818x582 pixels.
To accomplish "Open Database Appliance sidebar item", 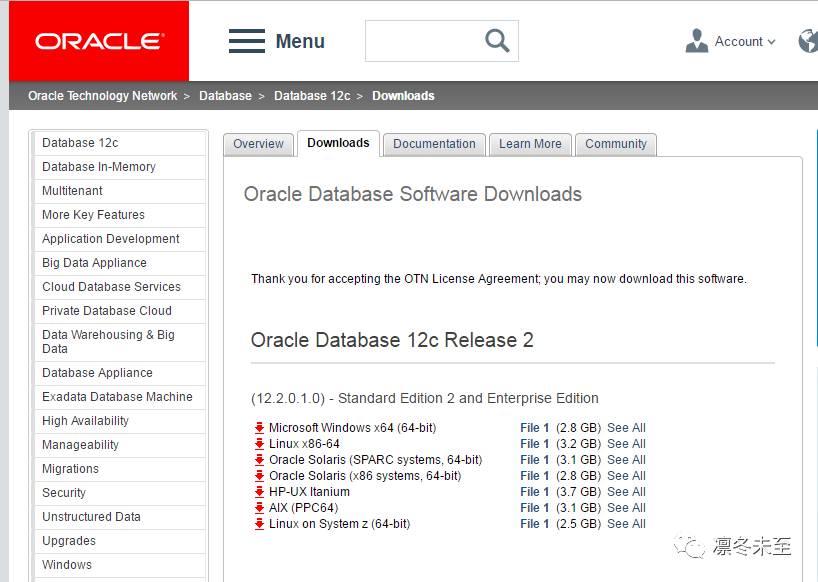I will click(120, 373).
